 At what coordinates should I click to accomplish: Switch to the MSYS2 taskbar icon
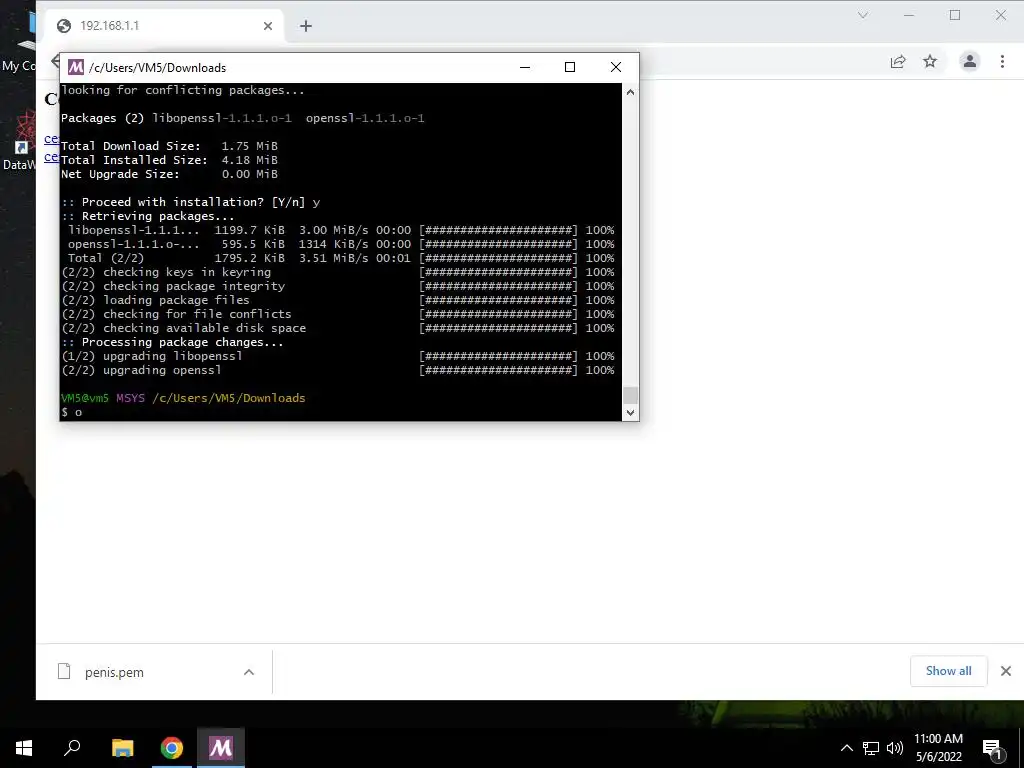(221, 748)
